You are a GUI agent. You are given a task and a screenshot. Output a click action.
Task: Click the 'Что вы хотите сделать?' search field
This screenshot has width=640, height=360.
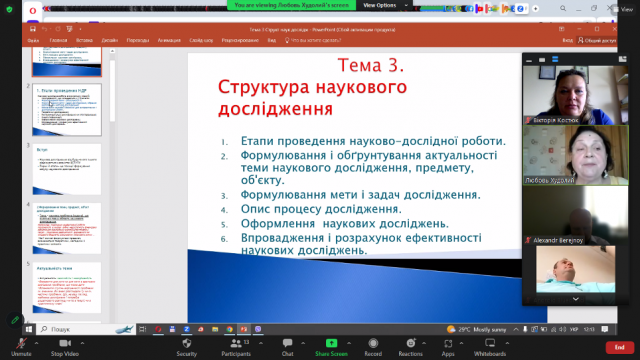click(x=313, y=40)
